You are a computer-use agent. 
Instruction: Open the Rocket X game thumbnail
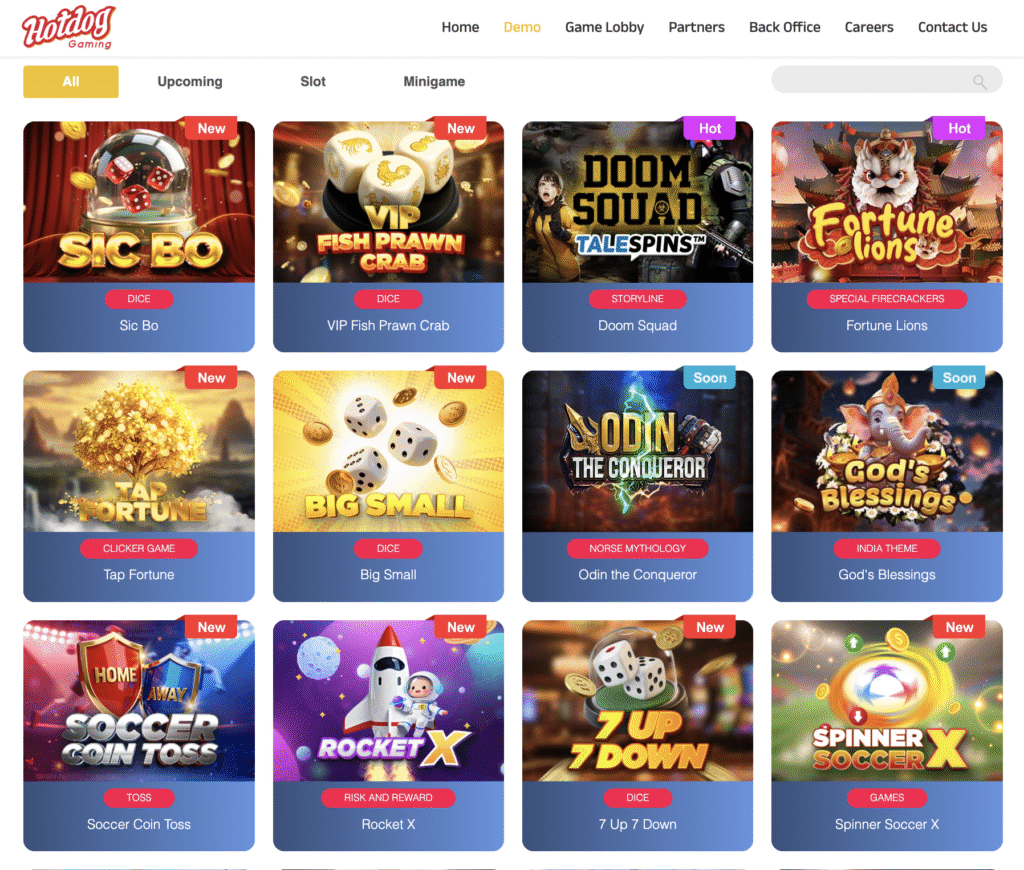[x=389, y=701]
